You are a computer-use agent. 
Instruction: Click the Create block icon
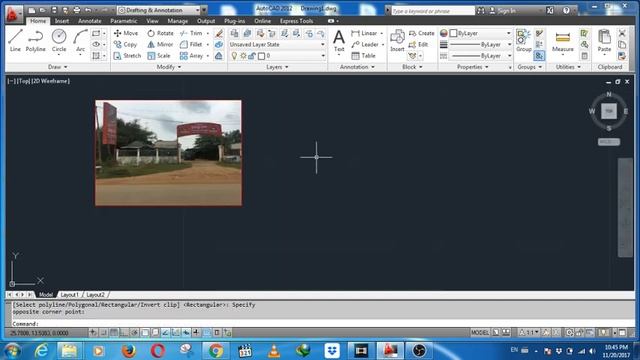tap(422, 33)
